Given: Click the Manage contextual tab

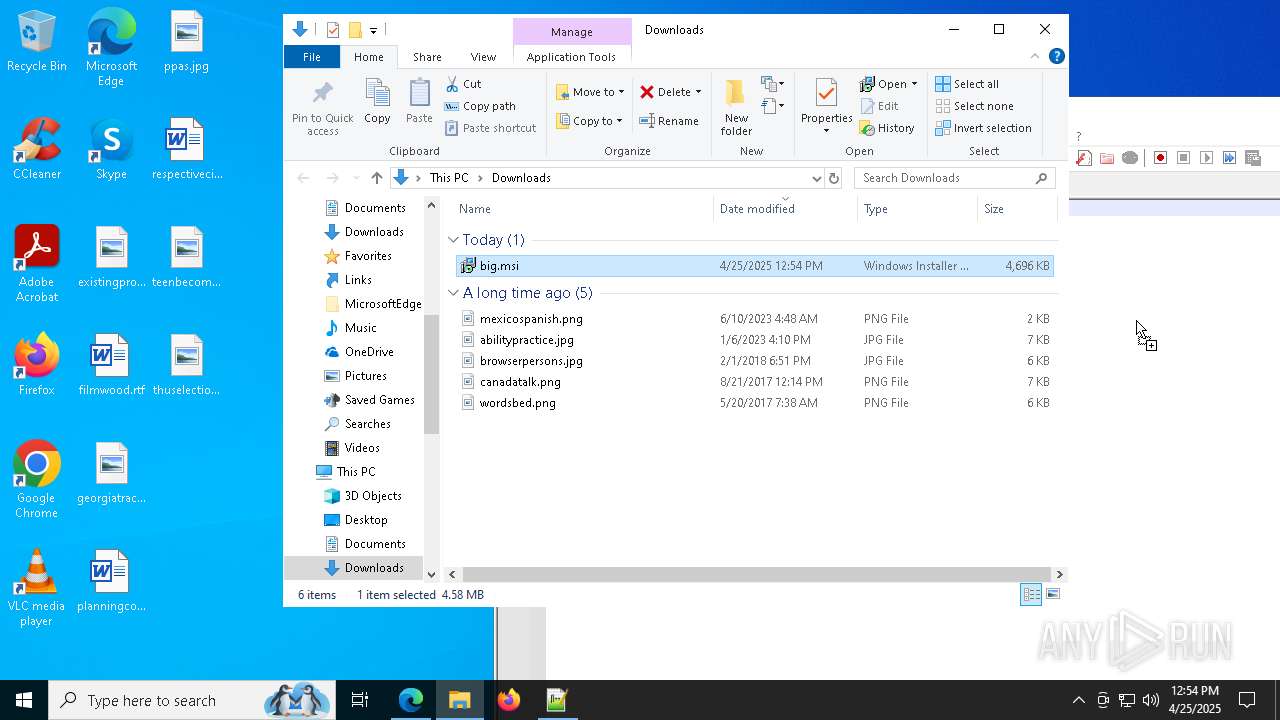Looking at the screenshot, I should point(572,32).
